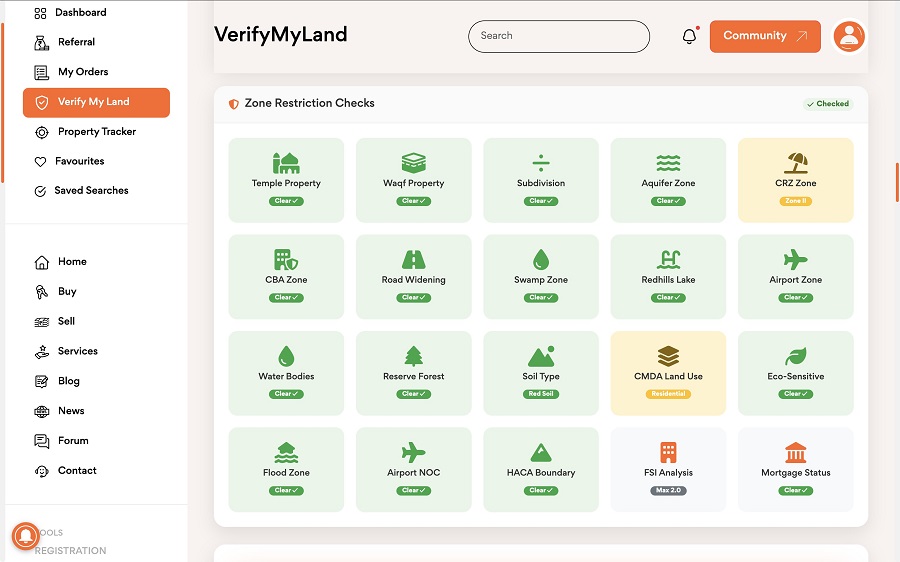Open Saved Searches from sidebar
The image size is (900, 562).
click(x=91, y=191)
